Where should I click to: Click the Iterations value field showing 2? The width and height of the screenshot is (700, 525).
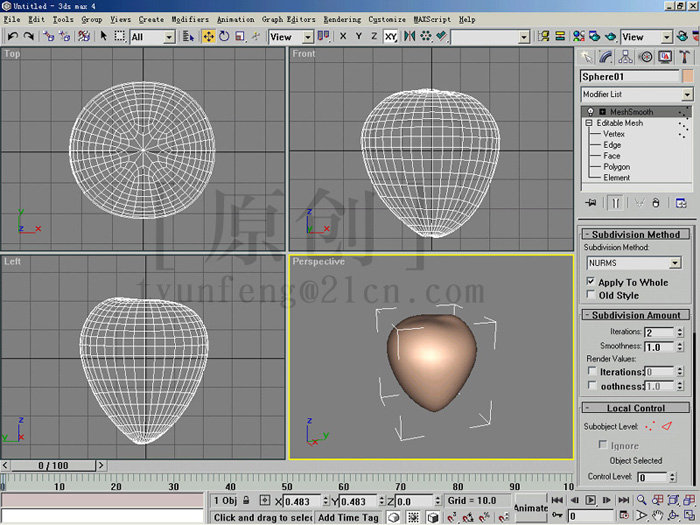coord(659,332)
